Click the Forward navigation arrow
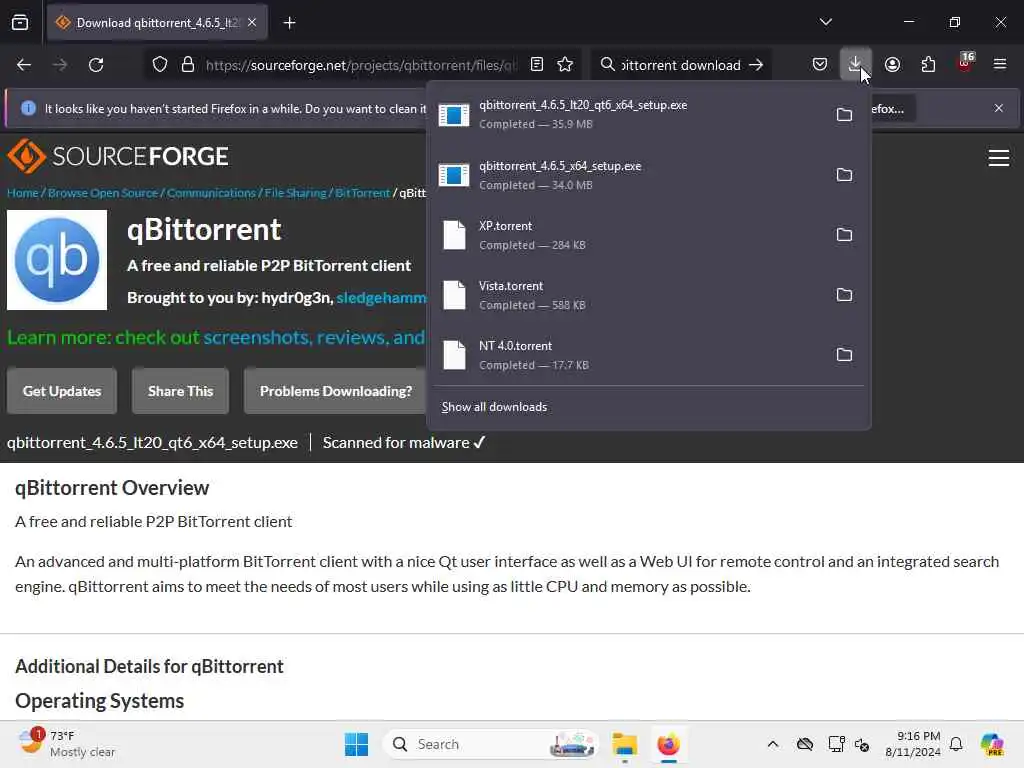The height and width of the screenshot is (768, 1024). 59,65
